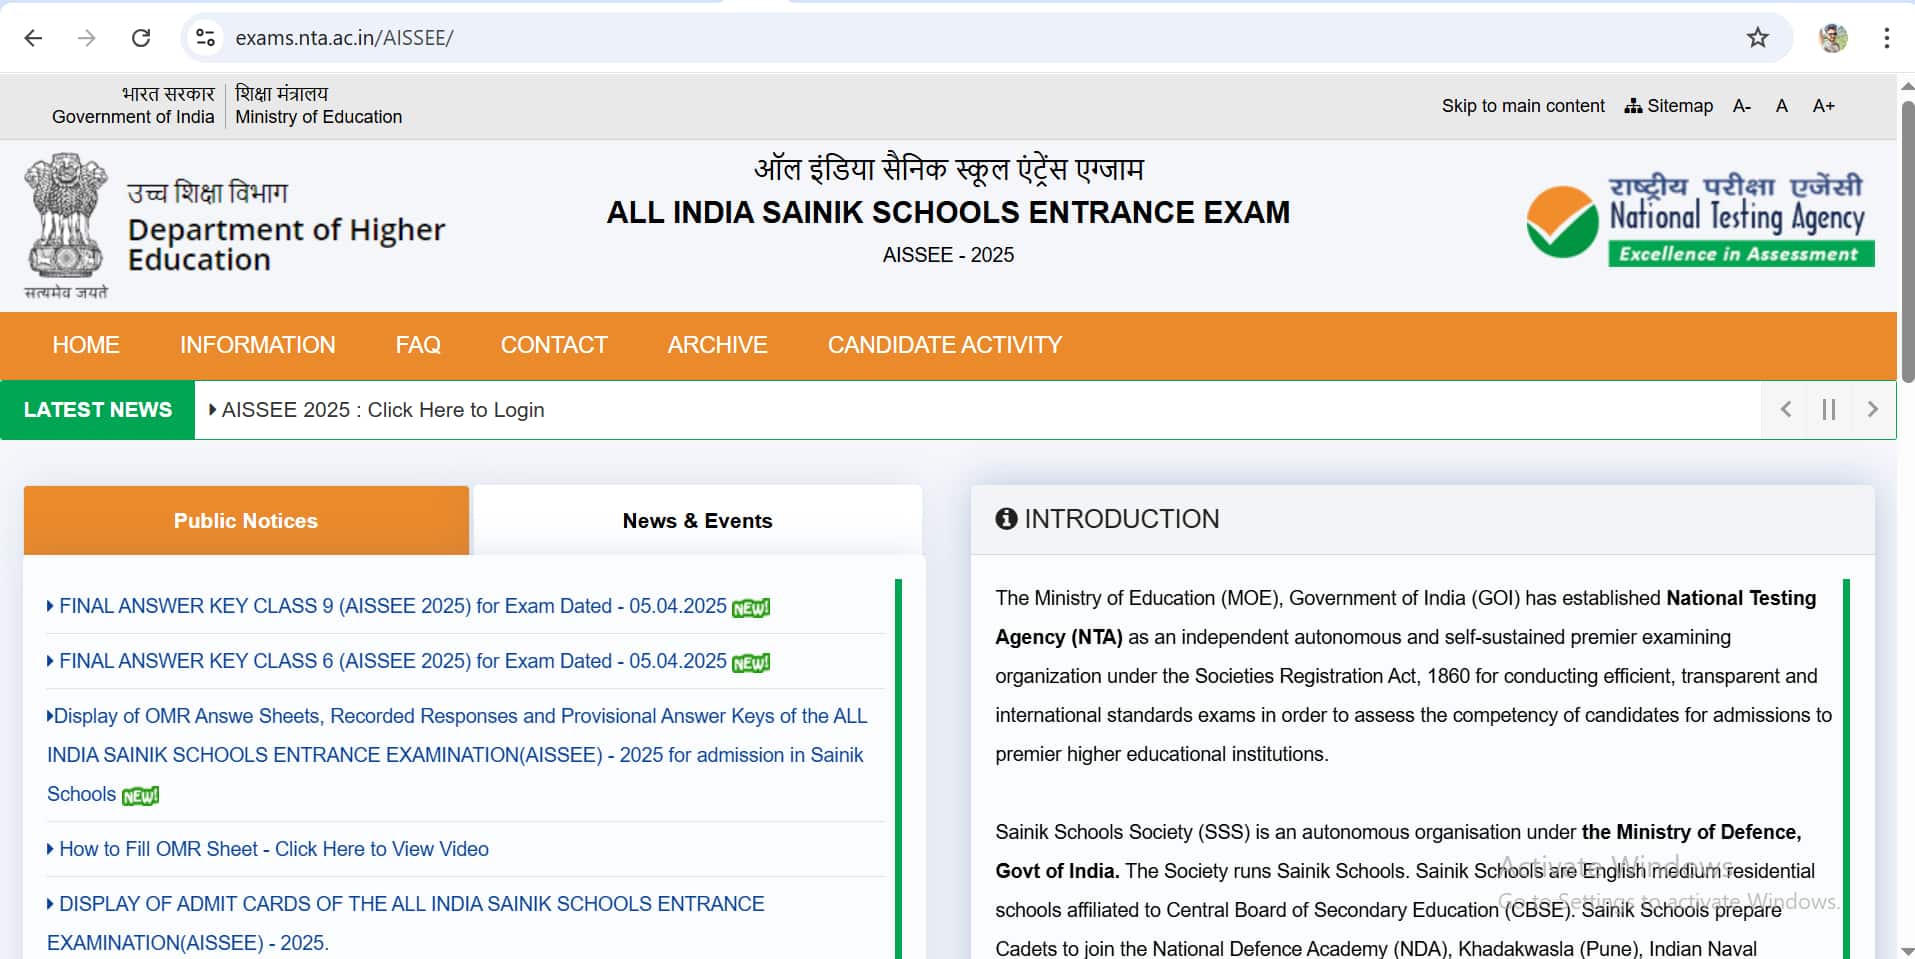Go back with browser back arrow
The height and width of the screenshot is (959, 1915).
coord(33,38)
